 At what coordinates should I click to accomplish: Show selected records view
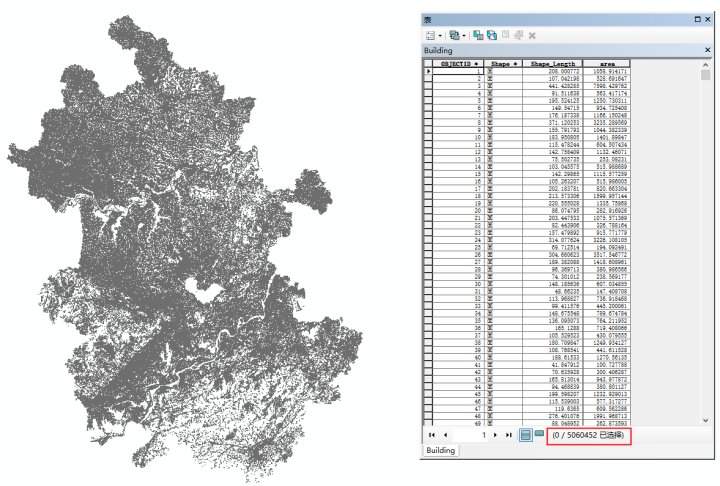[x=539, y=433]
